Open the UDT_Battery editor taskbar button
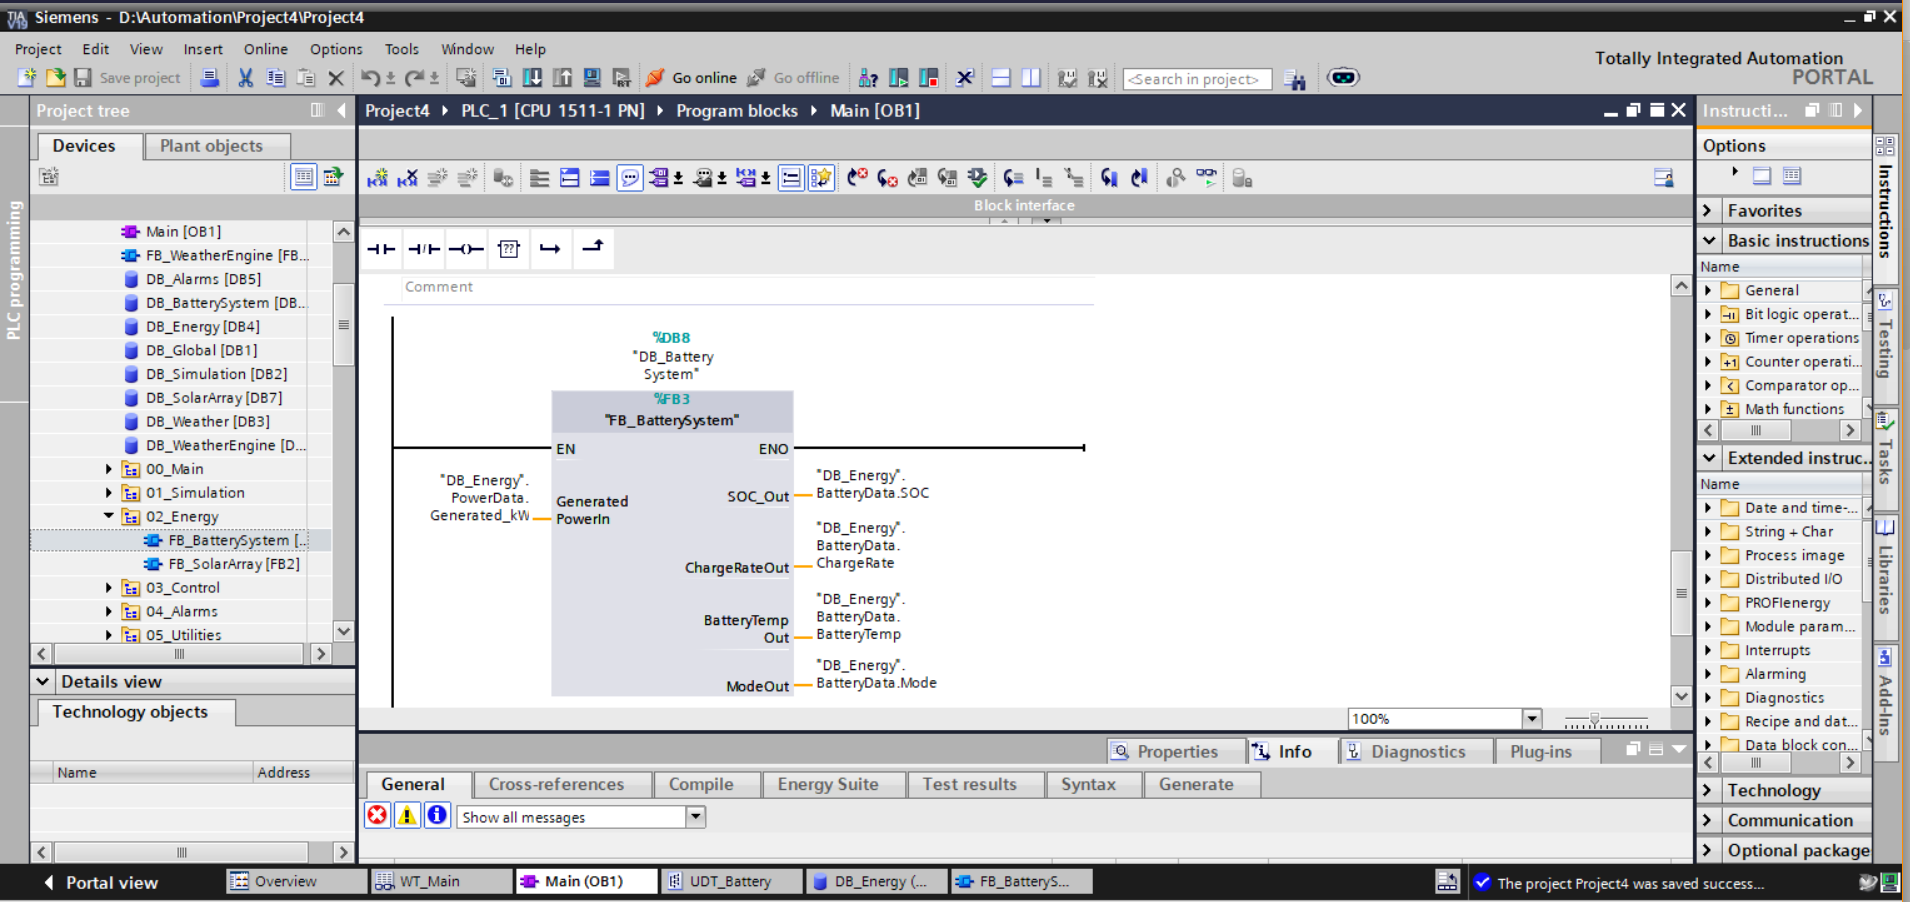 (x=731, y=881)
